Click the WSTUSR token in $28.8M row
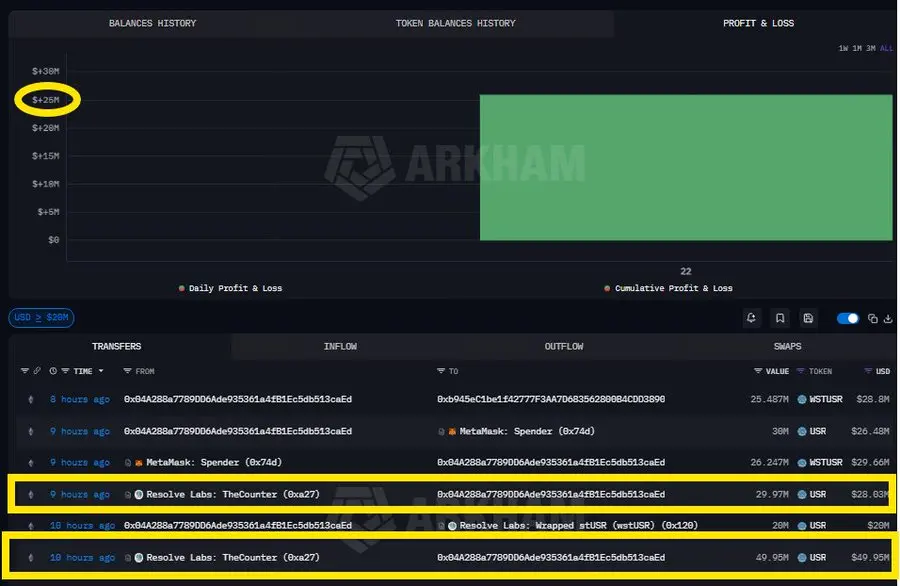 (x=826, y=399)
